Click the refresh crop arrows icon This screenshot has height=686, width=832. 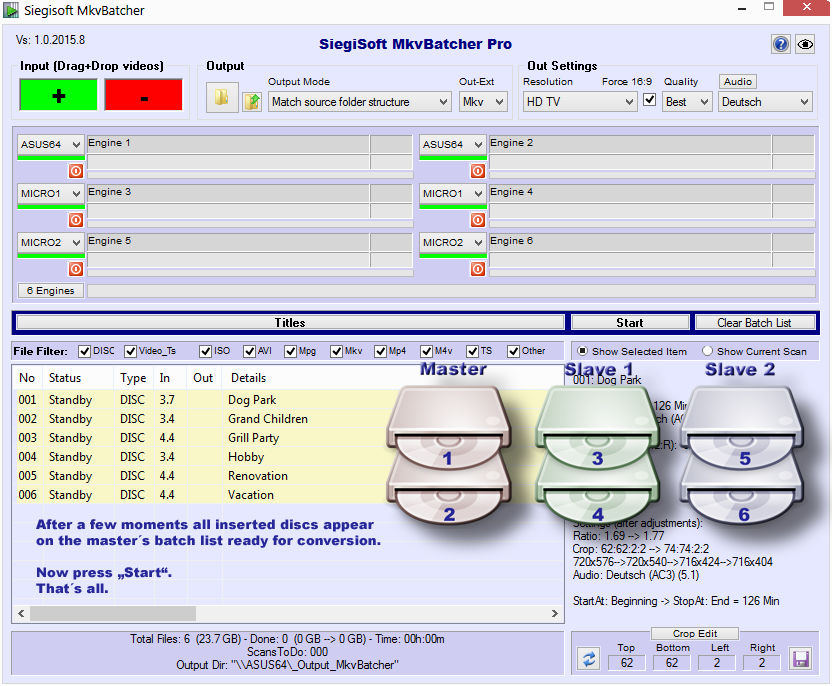coord(589,659)
